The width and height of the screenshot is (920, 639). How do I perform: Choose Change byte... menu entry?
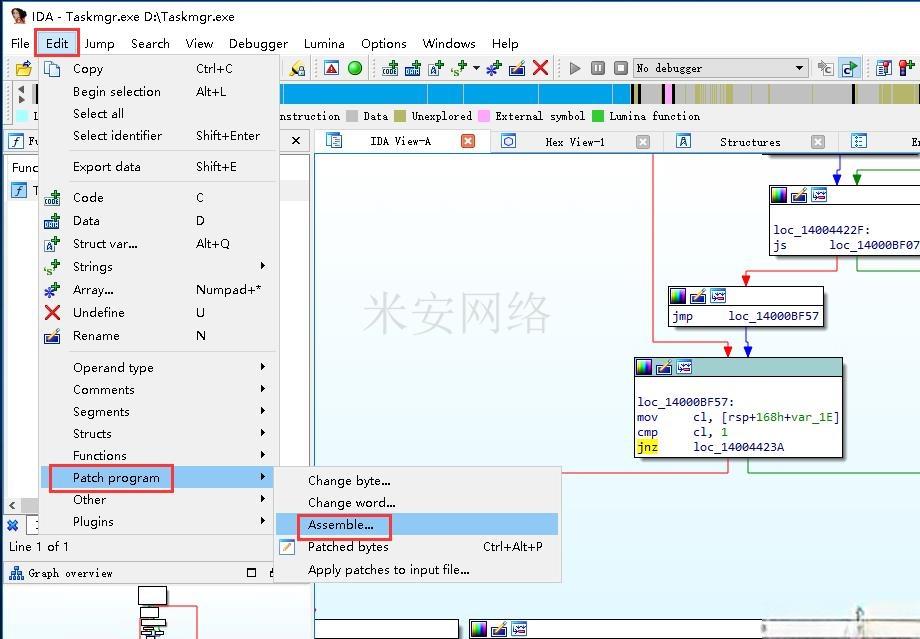(417, 481)
